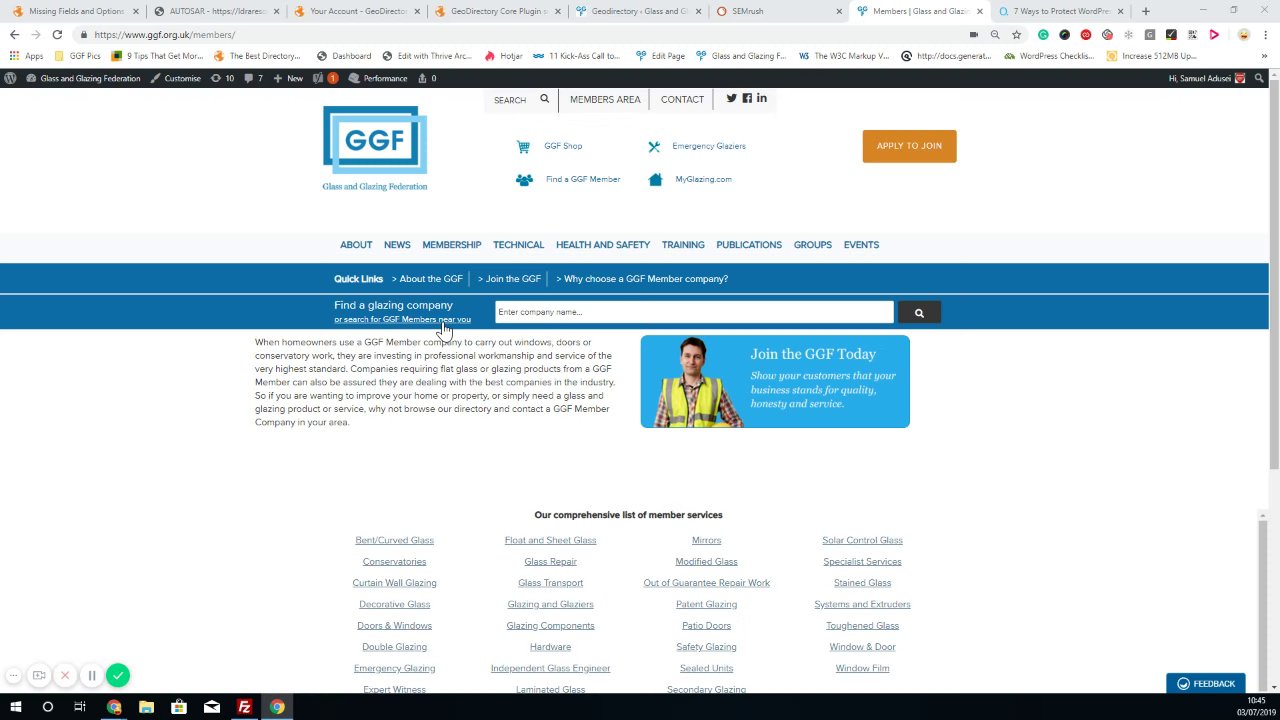Open Hi, Samuel Adusei account menu
The image size is (1280, 720).
click(x=1207, y=78)
